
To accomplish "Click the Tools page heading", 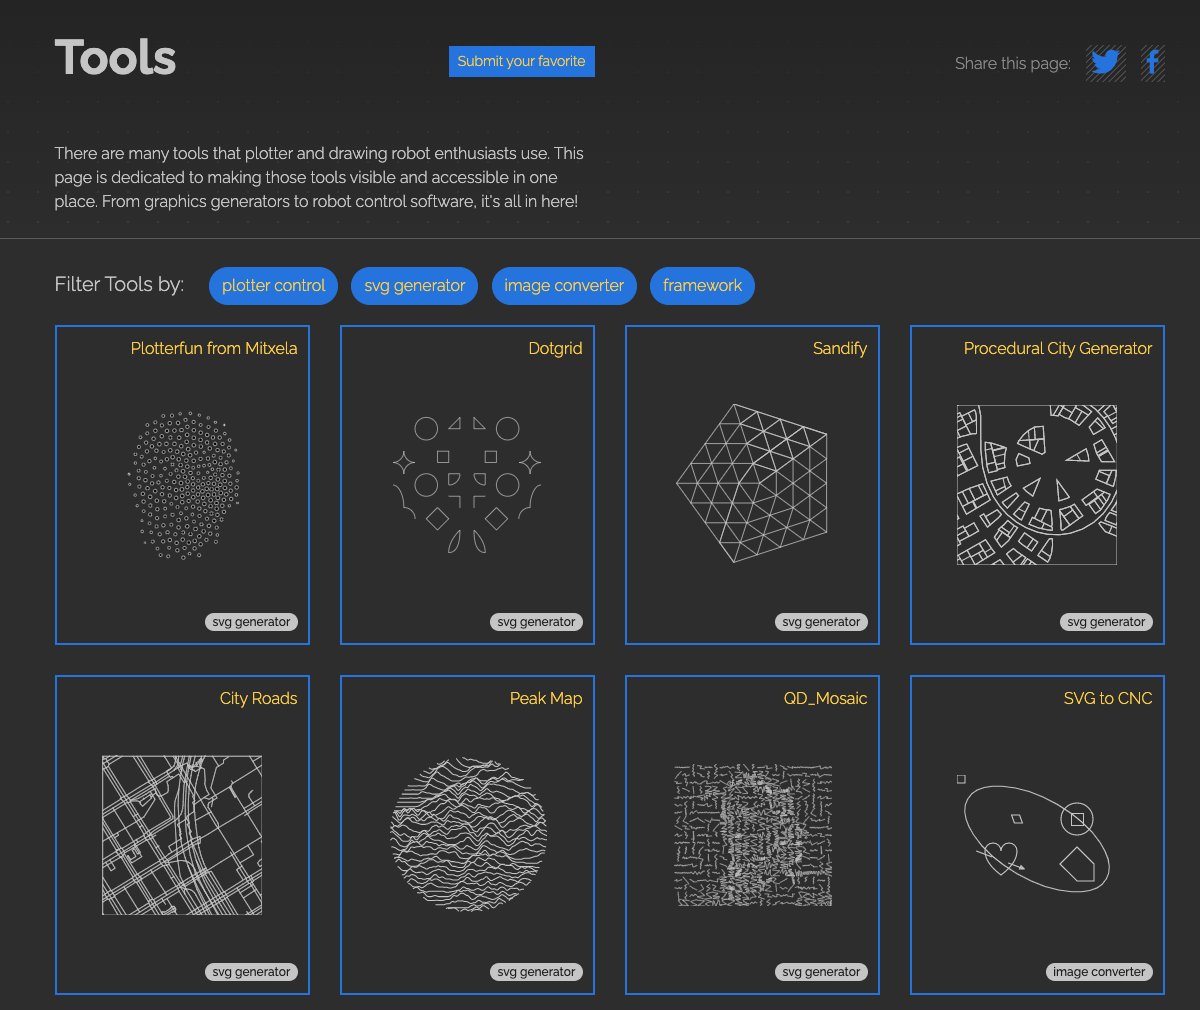I will pos(115,58).
